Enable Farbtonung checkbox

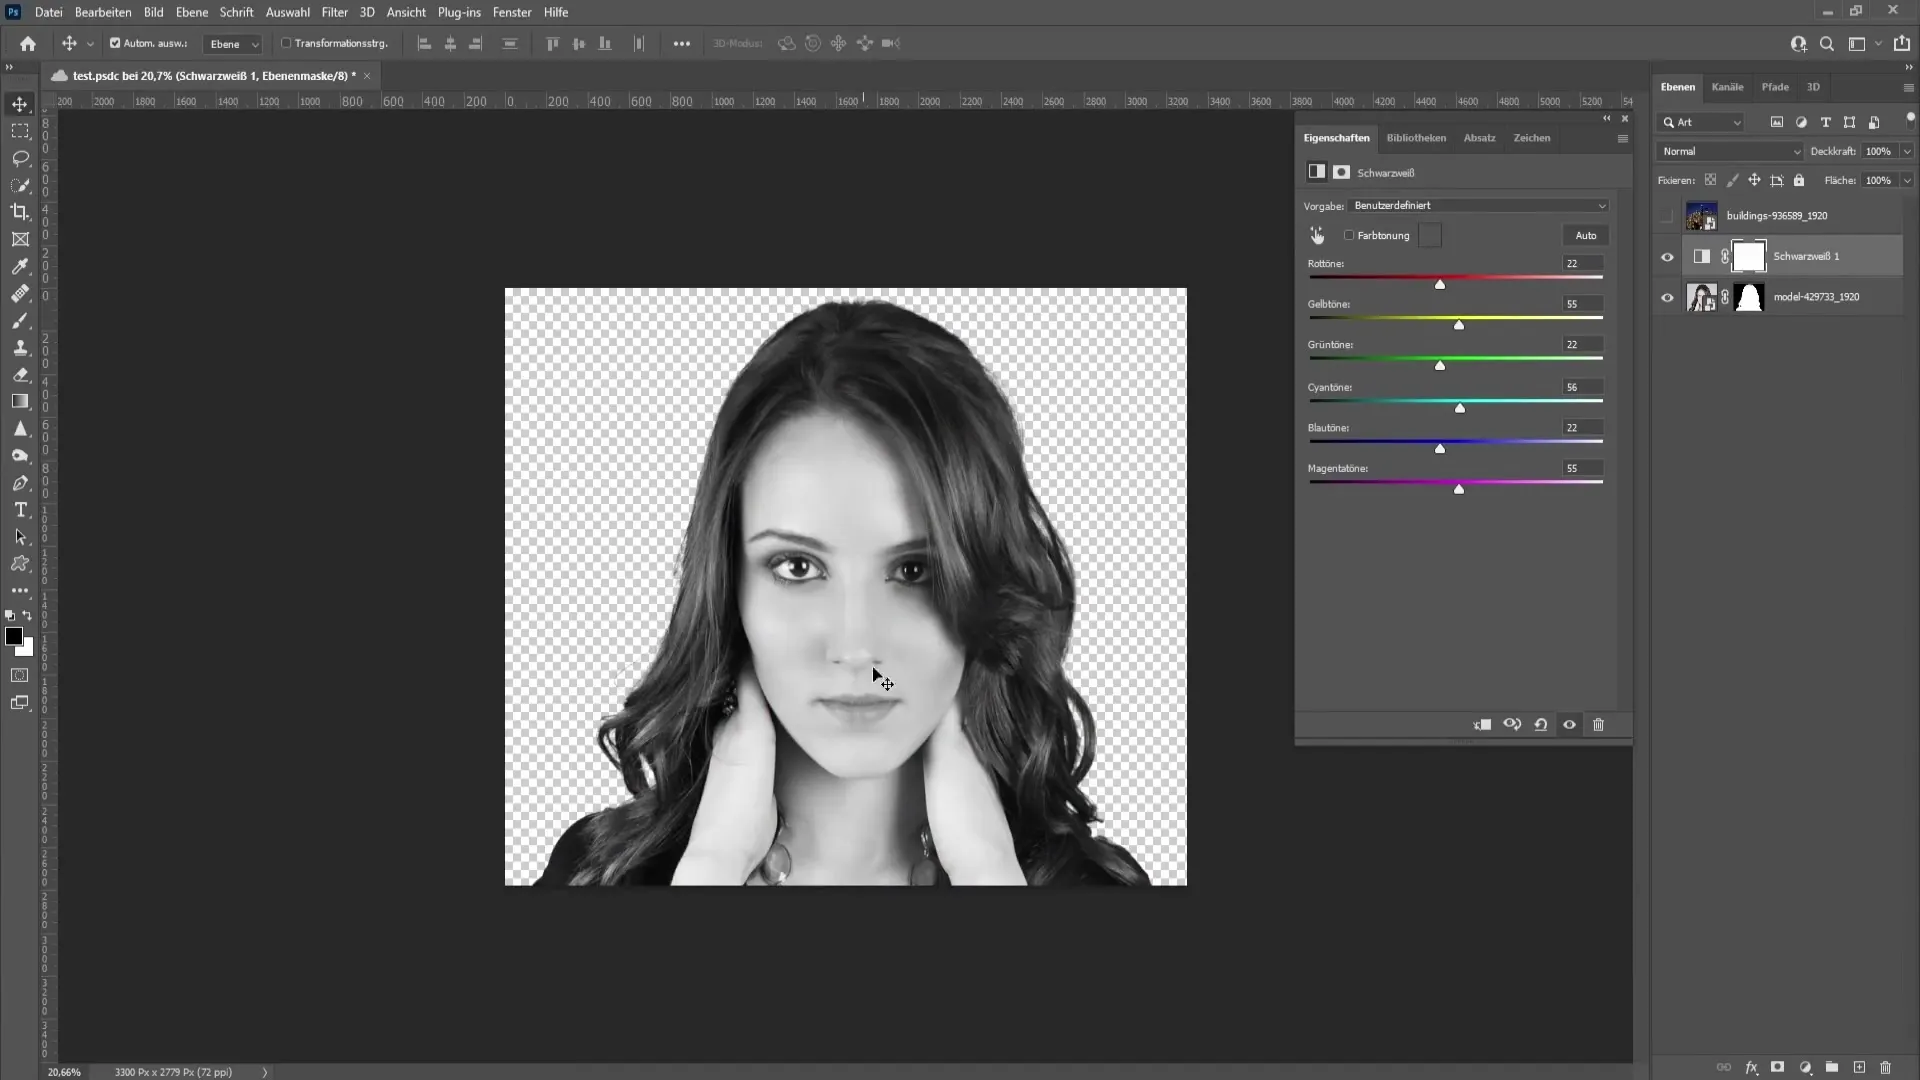click(x=1349, y=235)
